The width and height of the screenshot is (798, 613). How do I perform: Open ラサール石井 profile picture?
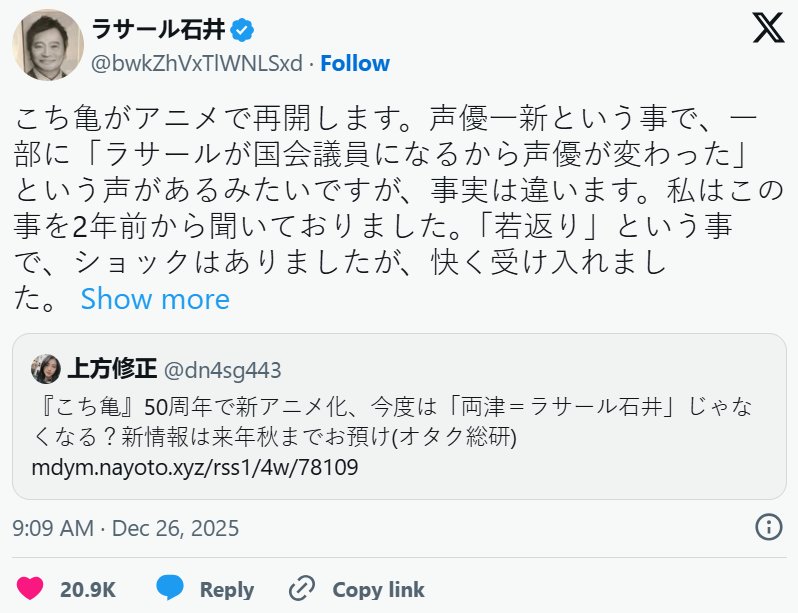pos(48,46)
